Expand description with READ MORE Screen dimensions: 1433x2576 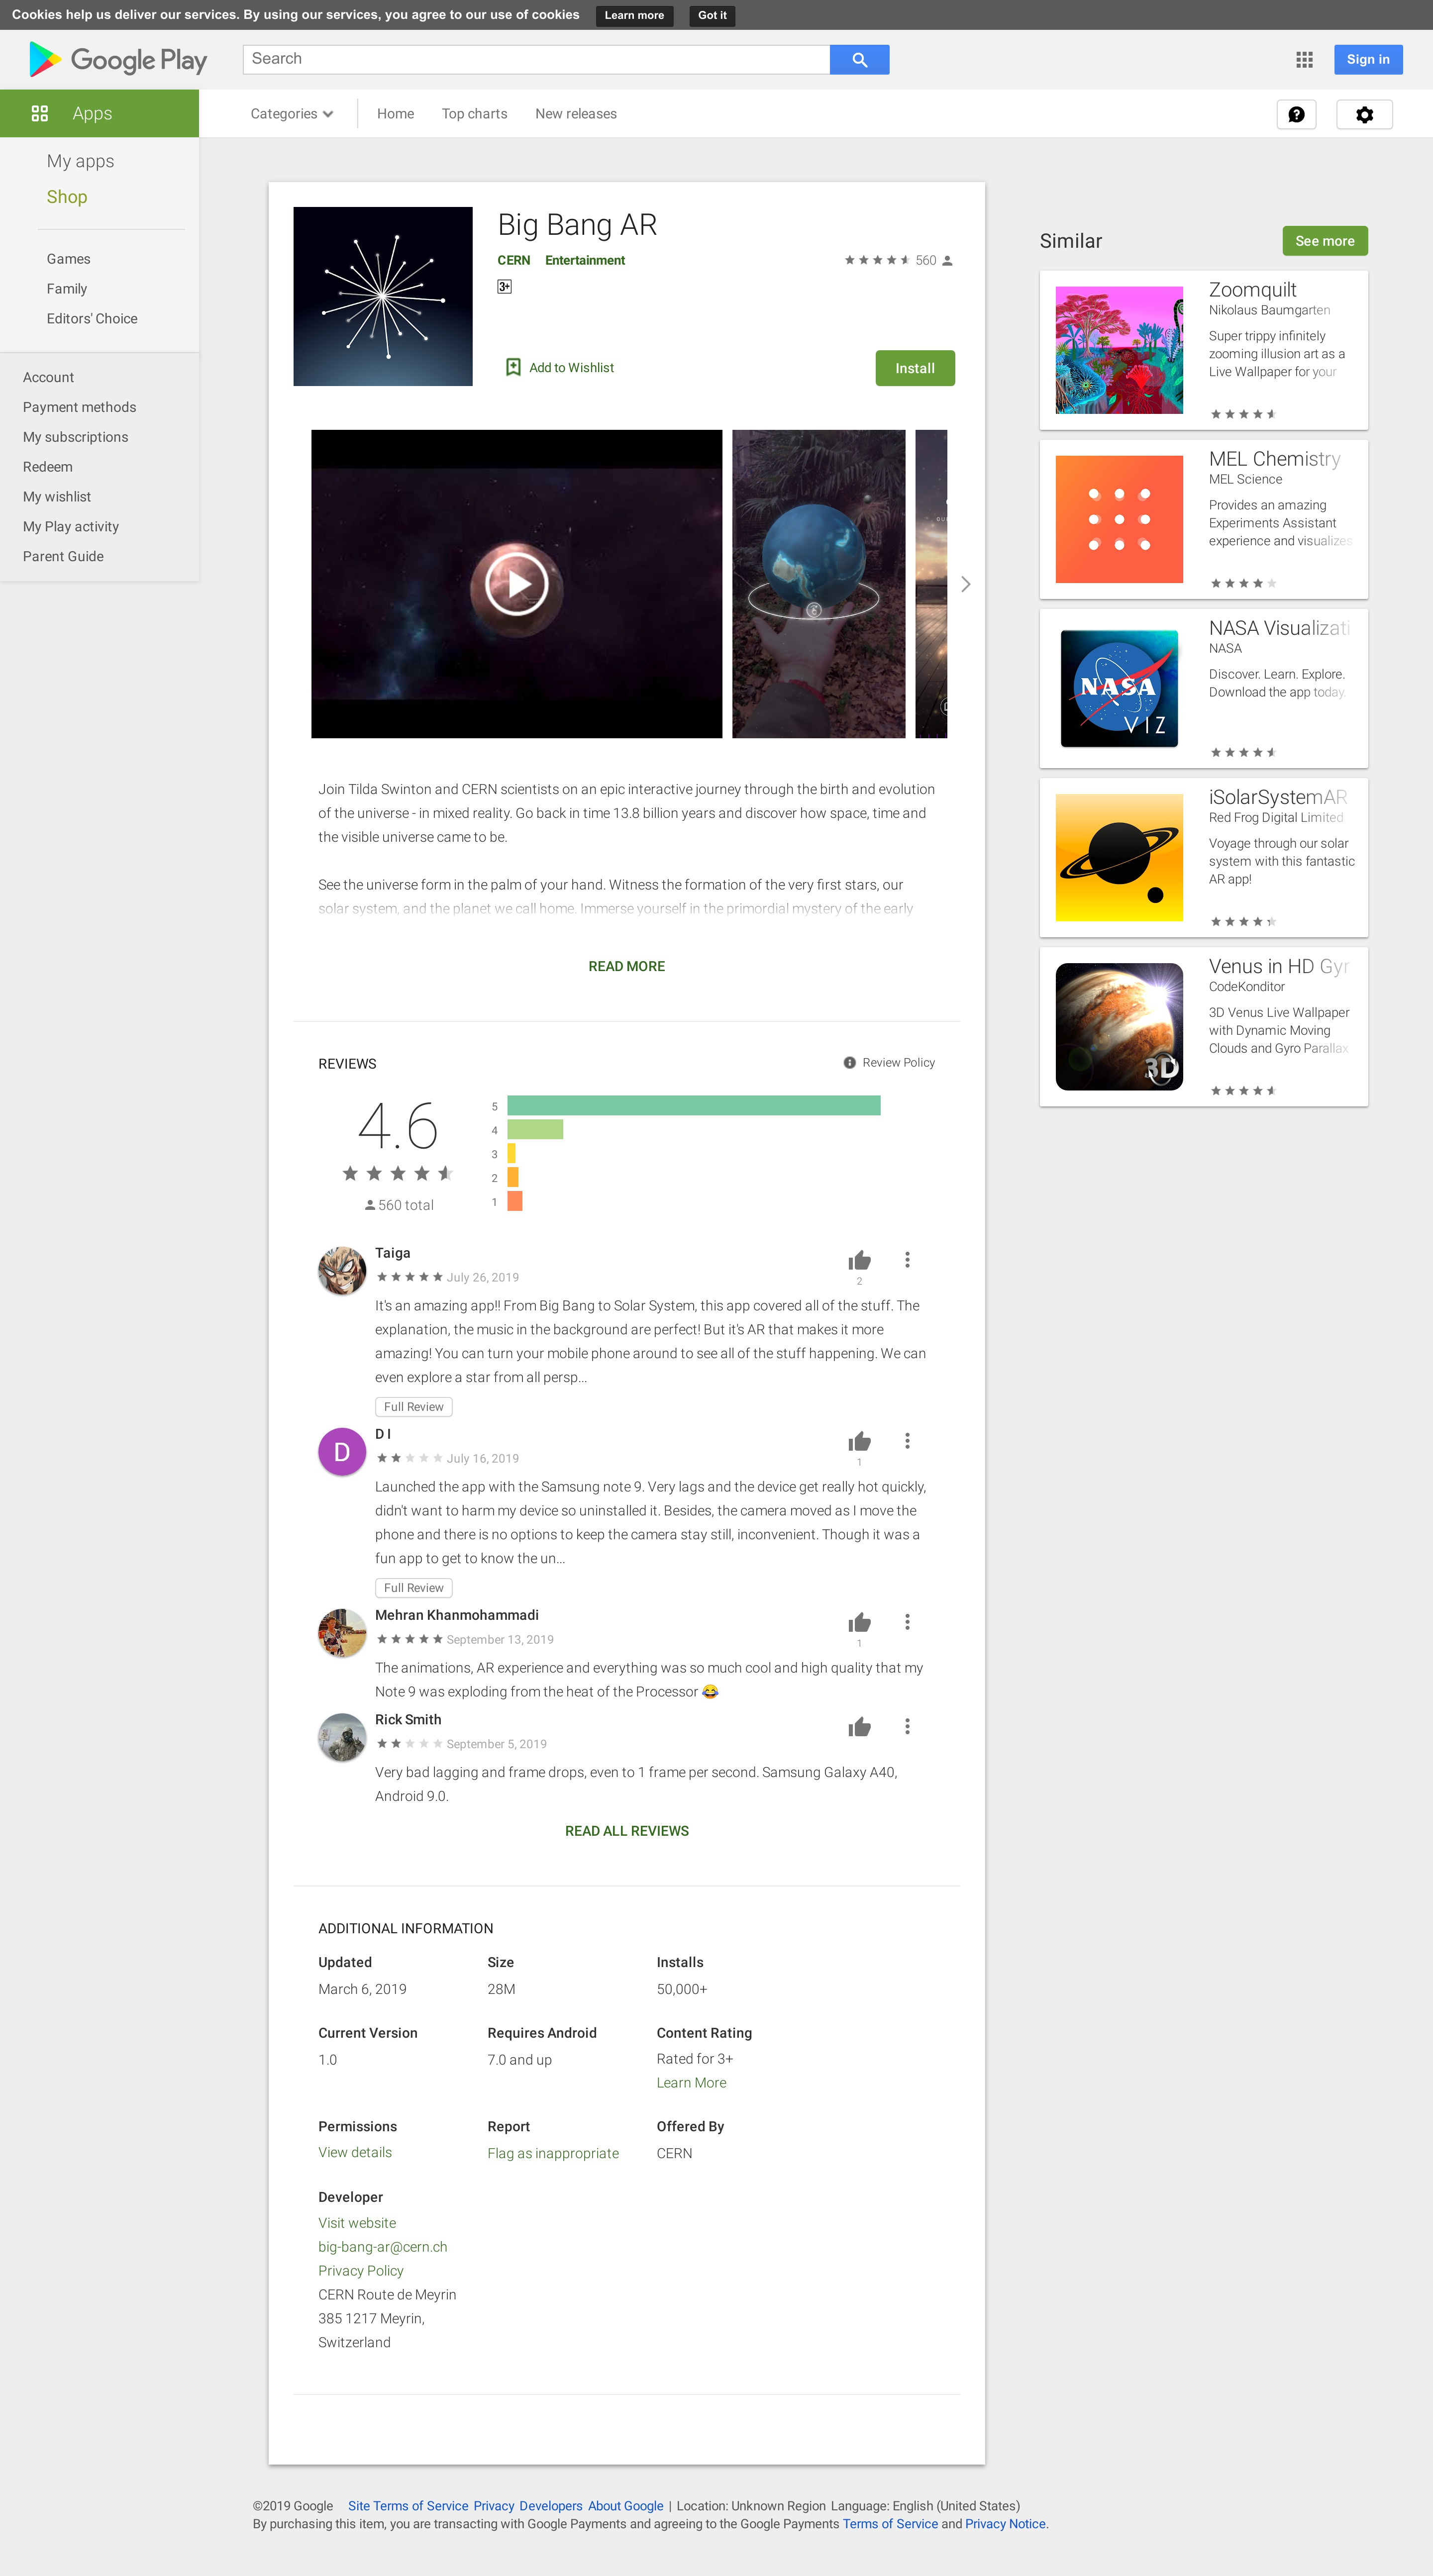tap(626, 967)
